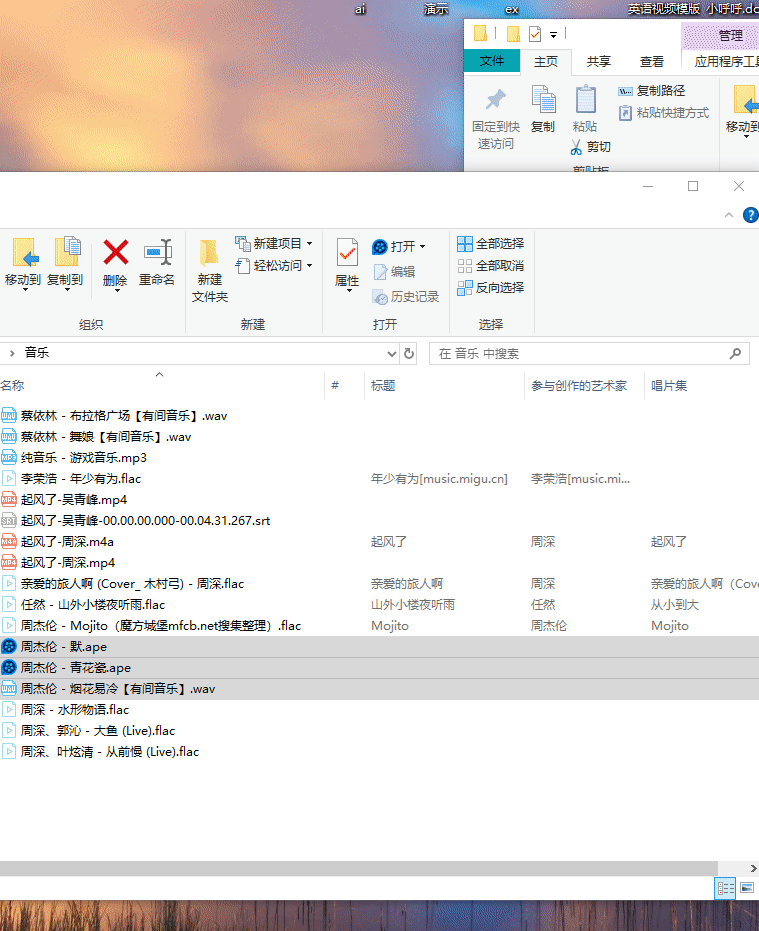Click the Invert selection icon
Image resolution: width=759 pixels, height=931 pixels.
(464, 287)
